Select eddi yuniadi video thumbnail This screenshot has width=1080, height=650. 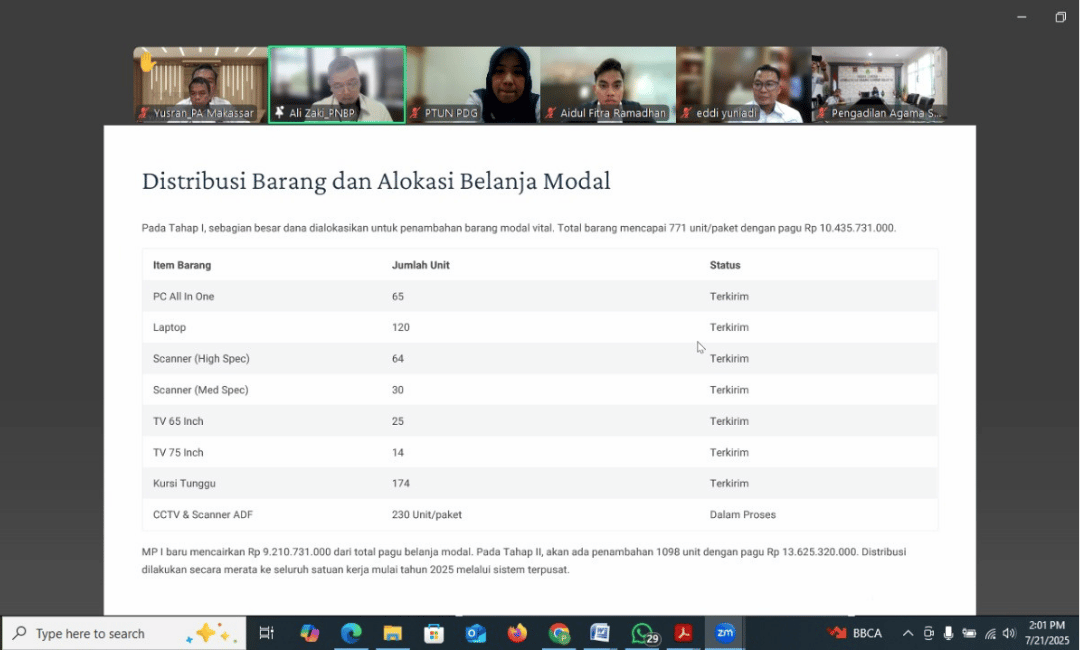pyautogui.click(x=744, y=85)
